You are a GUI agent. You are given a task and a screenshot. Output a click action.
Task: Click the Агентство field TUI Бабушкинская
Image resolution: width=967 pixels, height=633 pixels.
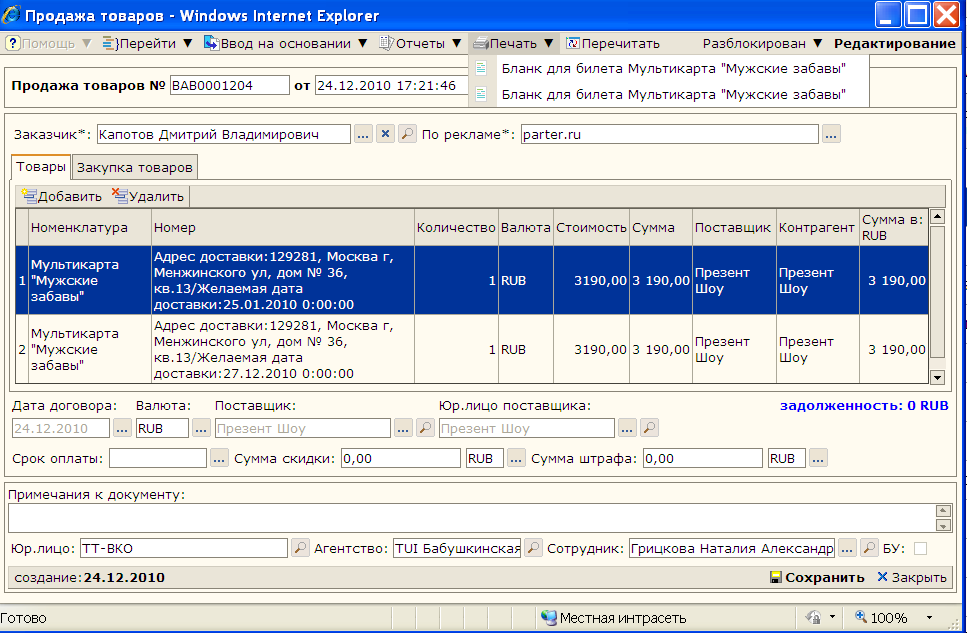457,548
